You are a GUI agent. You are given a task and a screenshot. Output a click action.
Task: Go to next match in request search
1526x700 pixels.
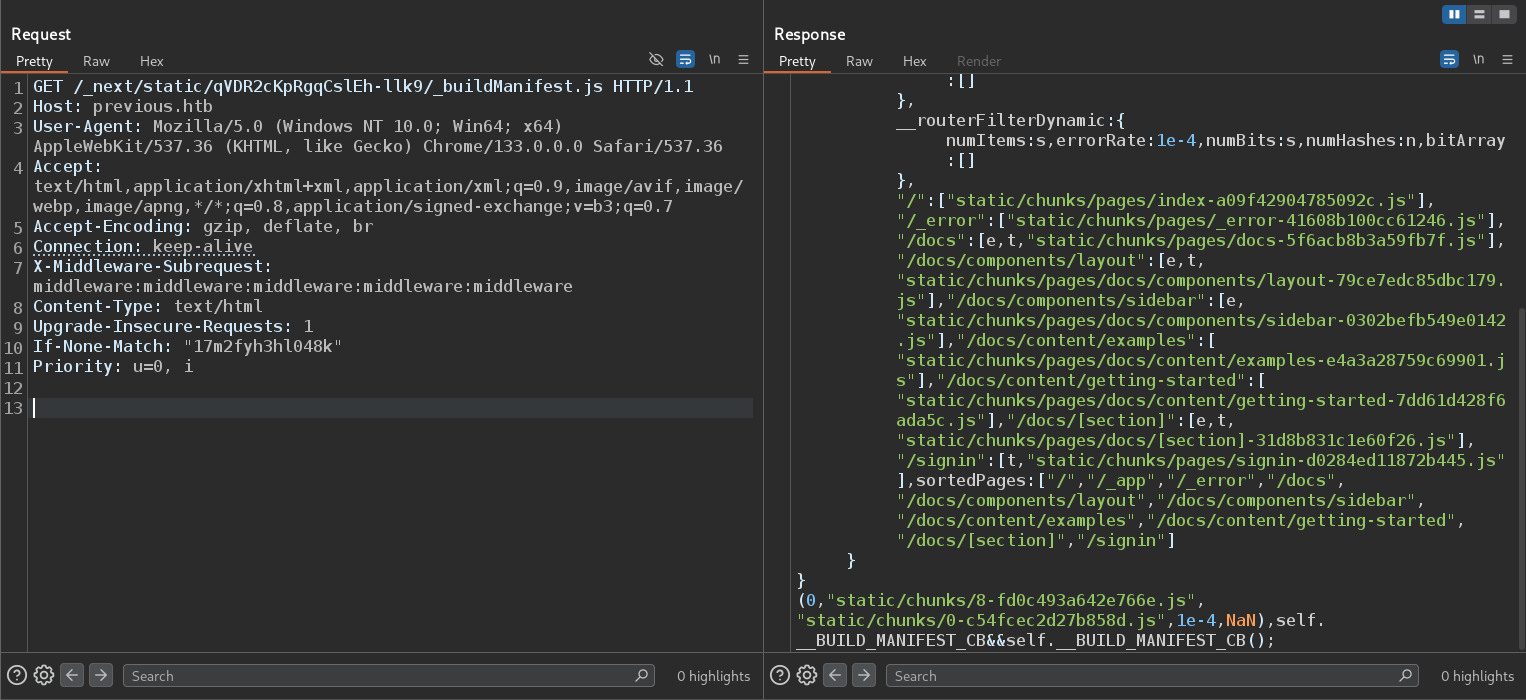[x=100, y=675]
